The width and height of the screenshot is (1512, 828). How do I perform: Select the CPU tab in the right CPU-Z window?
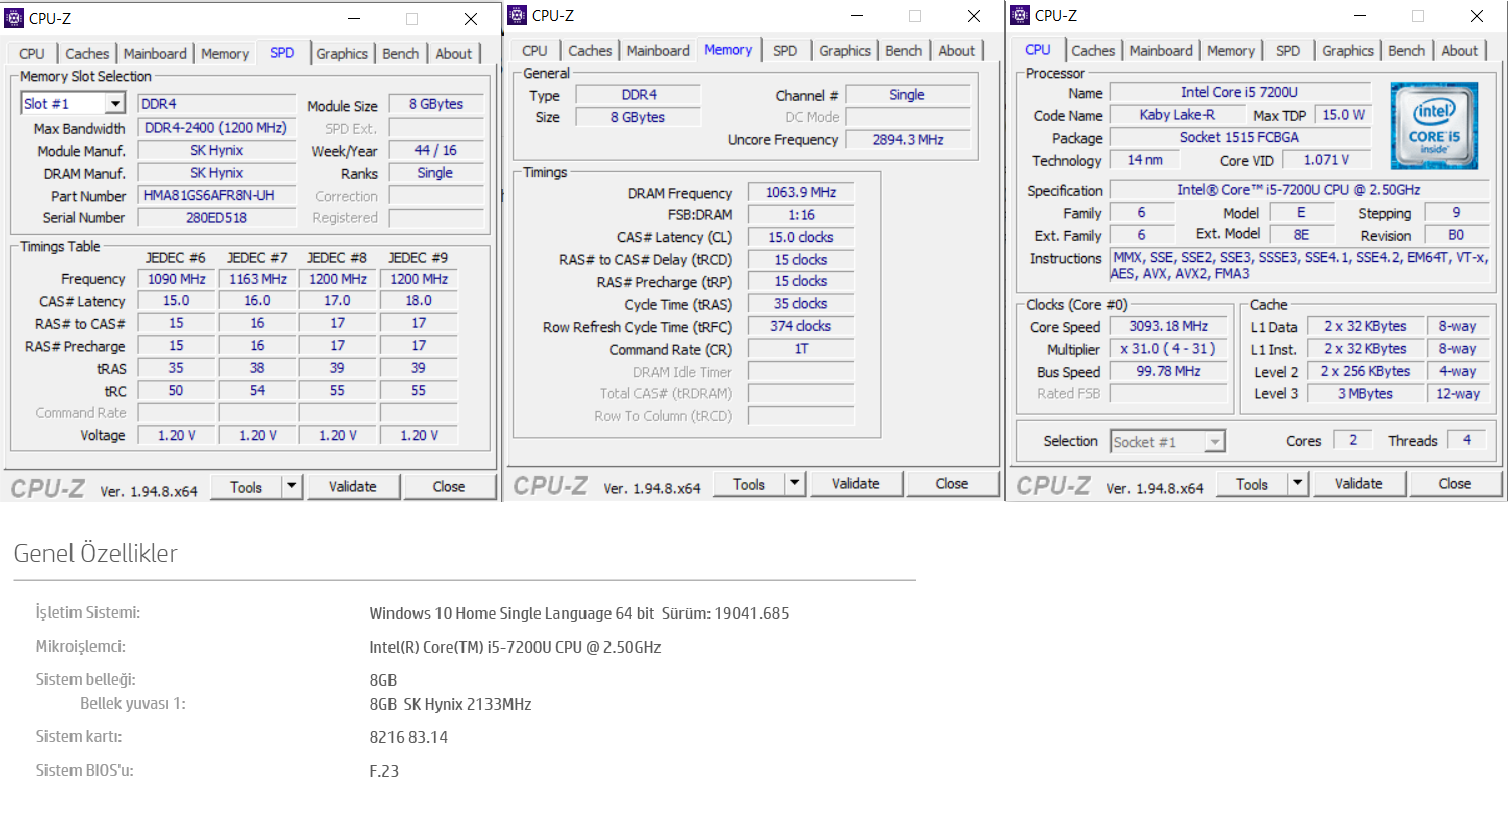(x=1038, y=49)
